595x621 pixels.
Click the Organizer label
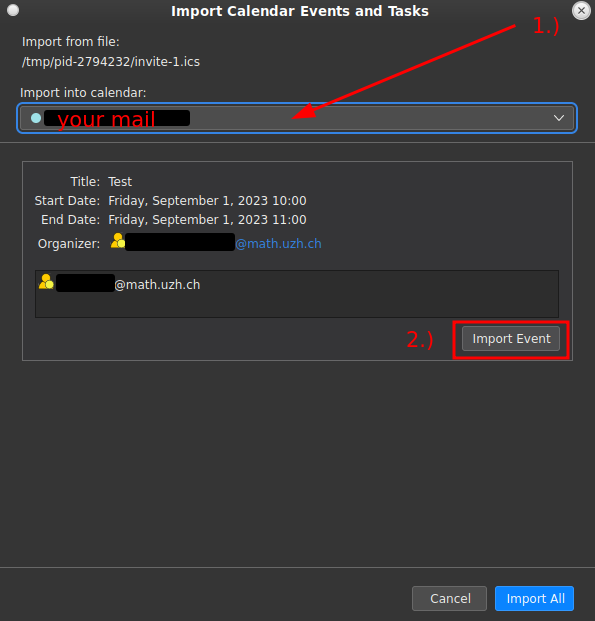click(x=69, y=244)
